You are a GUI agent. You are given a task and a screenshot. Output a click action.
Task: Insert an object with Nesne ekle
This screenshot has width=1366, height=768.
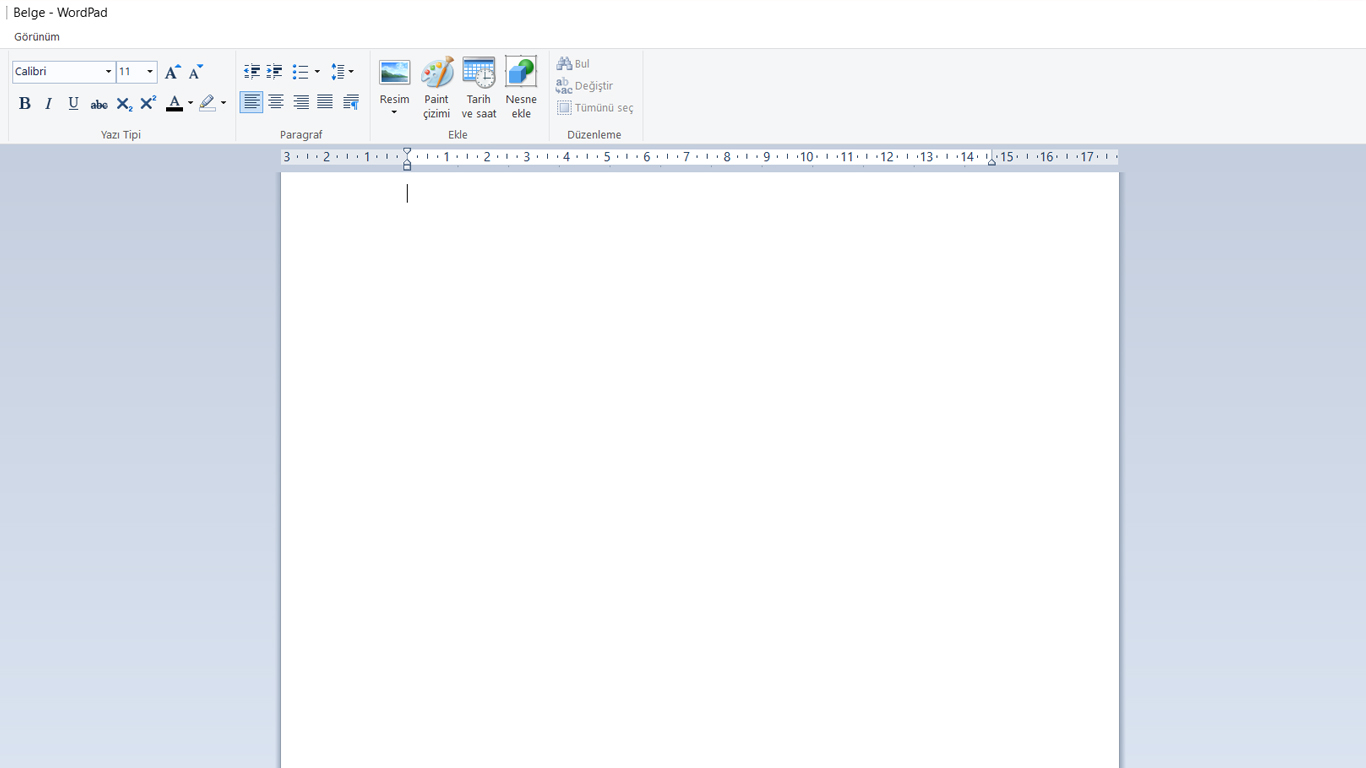click(x=521, y=85)
